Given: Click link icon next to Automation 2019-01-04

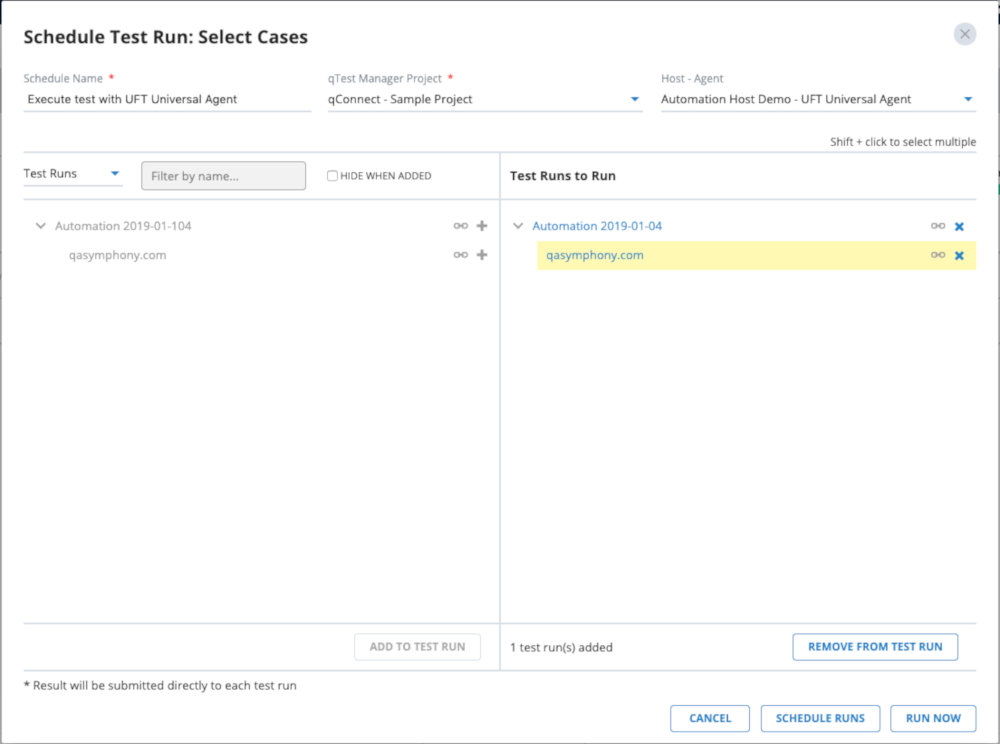Looking at the screenshot, I should (x=937, y=226).
